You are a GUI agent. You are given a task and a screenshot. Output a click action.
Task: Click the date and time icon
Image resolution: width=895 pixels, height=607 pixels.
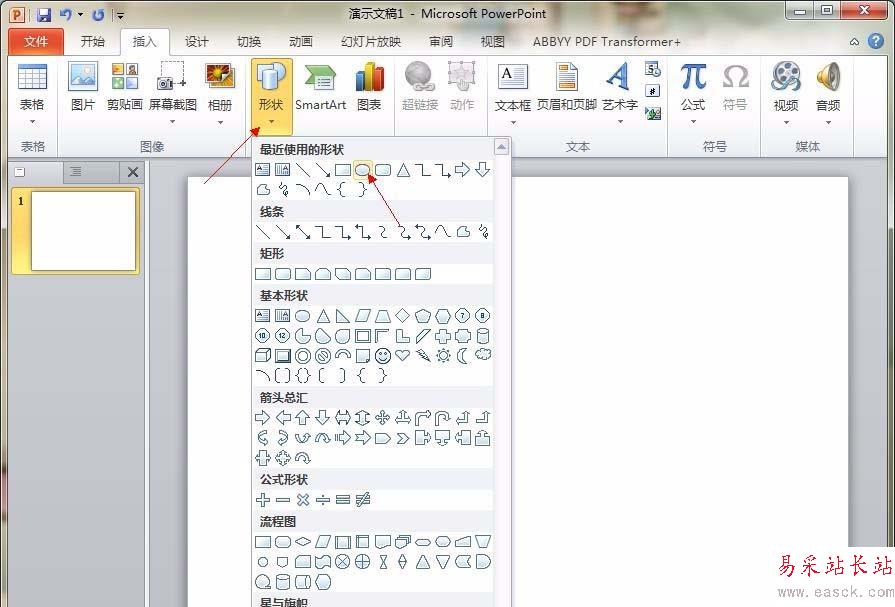652,70
